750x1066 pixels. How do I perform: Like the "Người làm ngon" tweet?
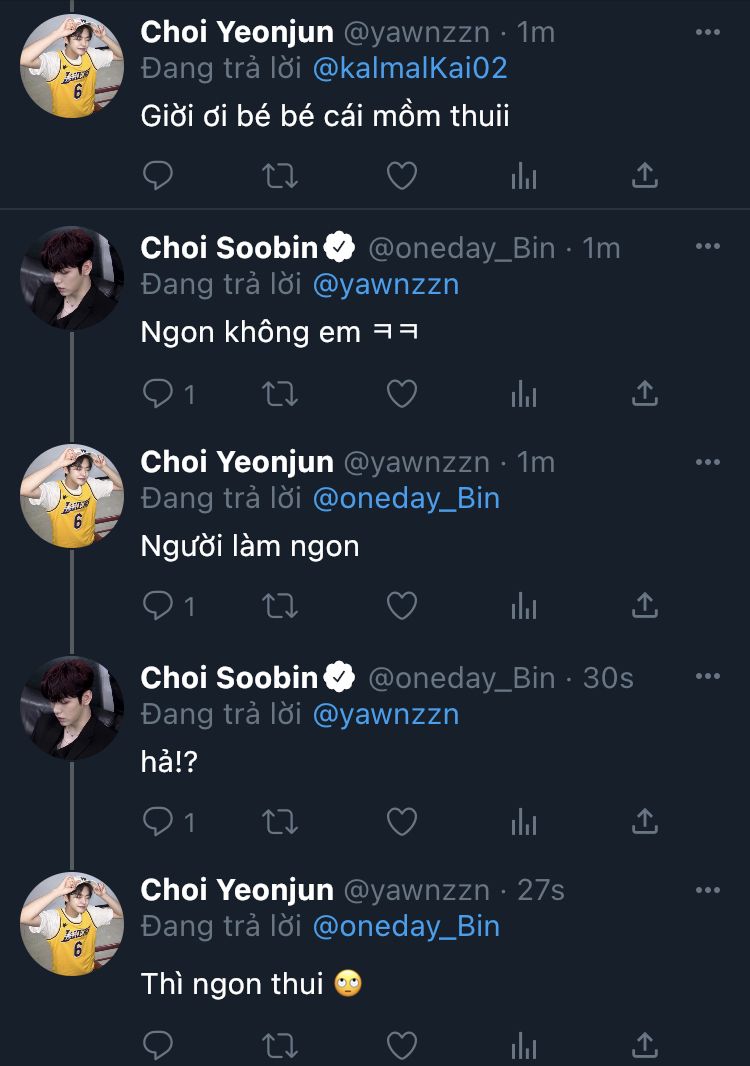pyautogui.click(x=401, y=605)
